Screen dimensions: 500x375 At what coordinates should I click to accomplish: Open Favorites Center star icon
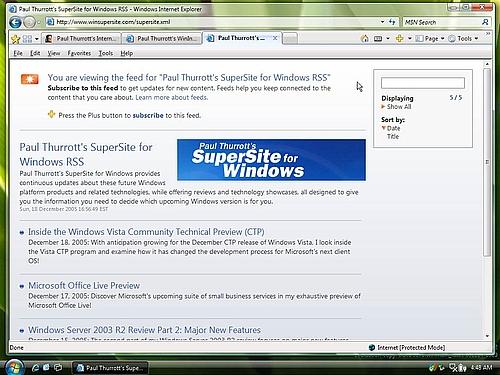point(15,39)
